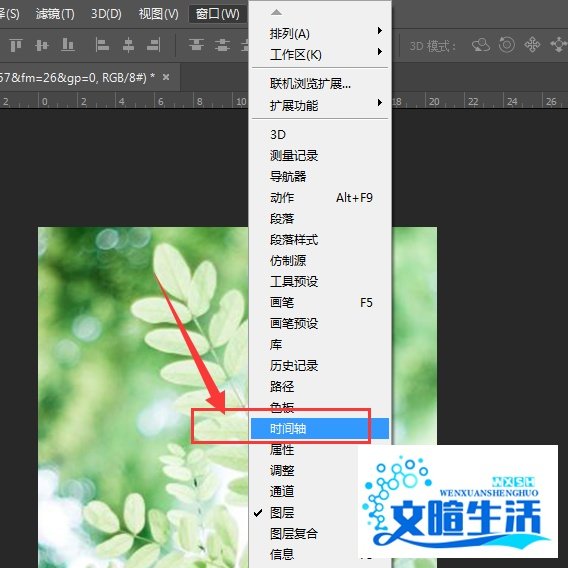The height and width of the screenshot is (568, 568).
Task: Select the 3D rotate object icon
Action: pyautogui.click(x=481, y=45)
